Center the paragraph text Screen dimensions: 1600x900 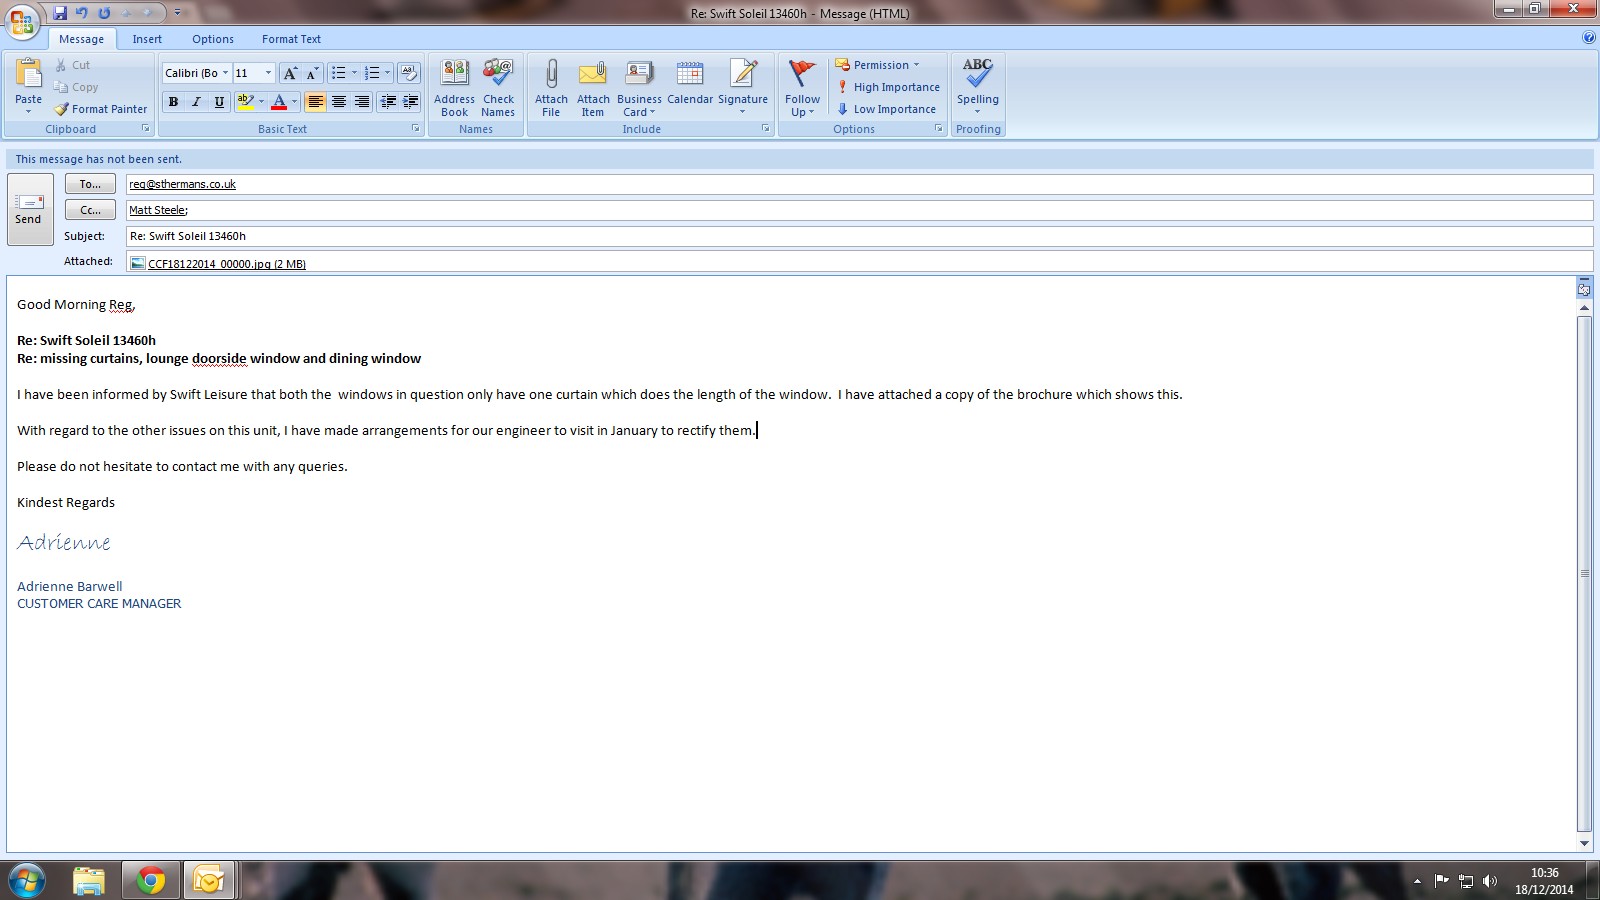[x=339, y=102]
